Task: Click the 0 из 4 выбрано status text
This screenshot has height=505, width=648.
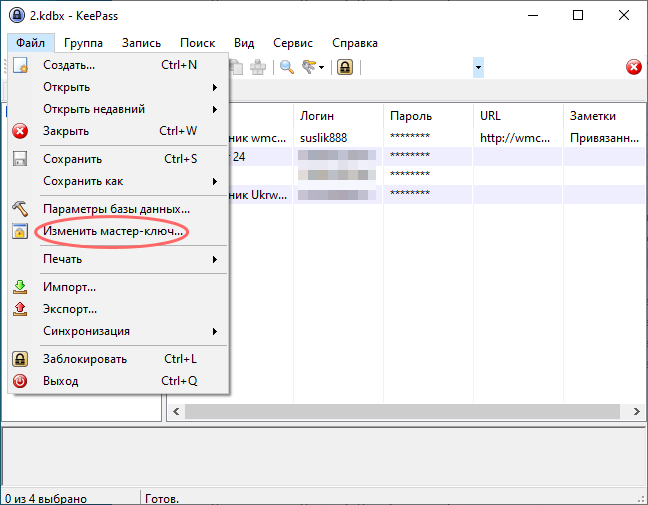Action: (46, 499)
